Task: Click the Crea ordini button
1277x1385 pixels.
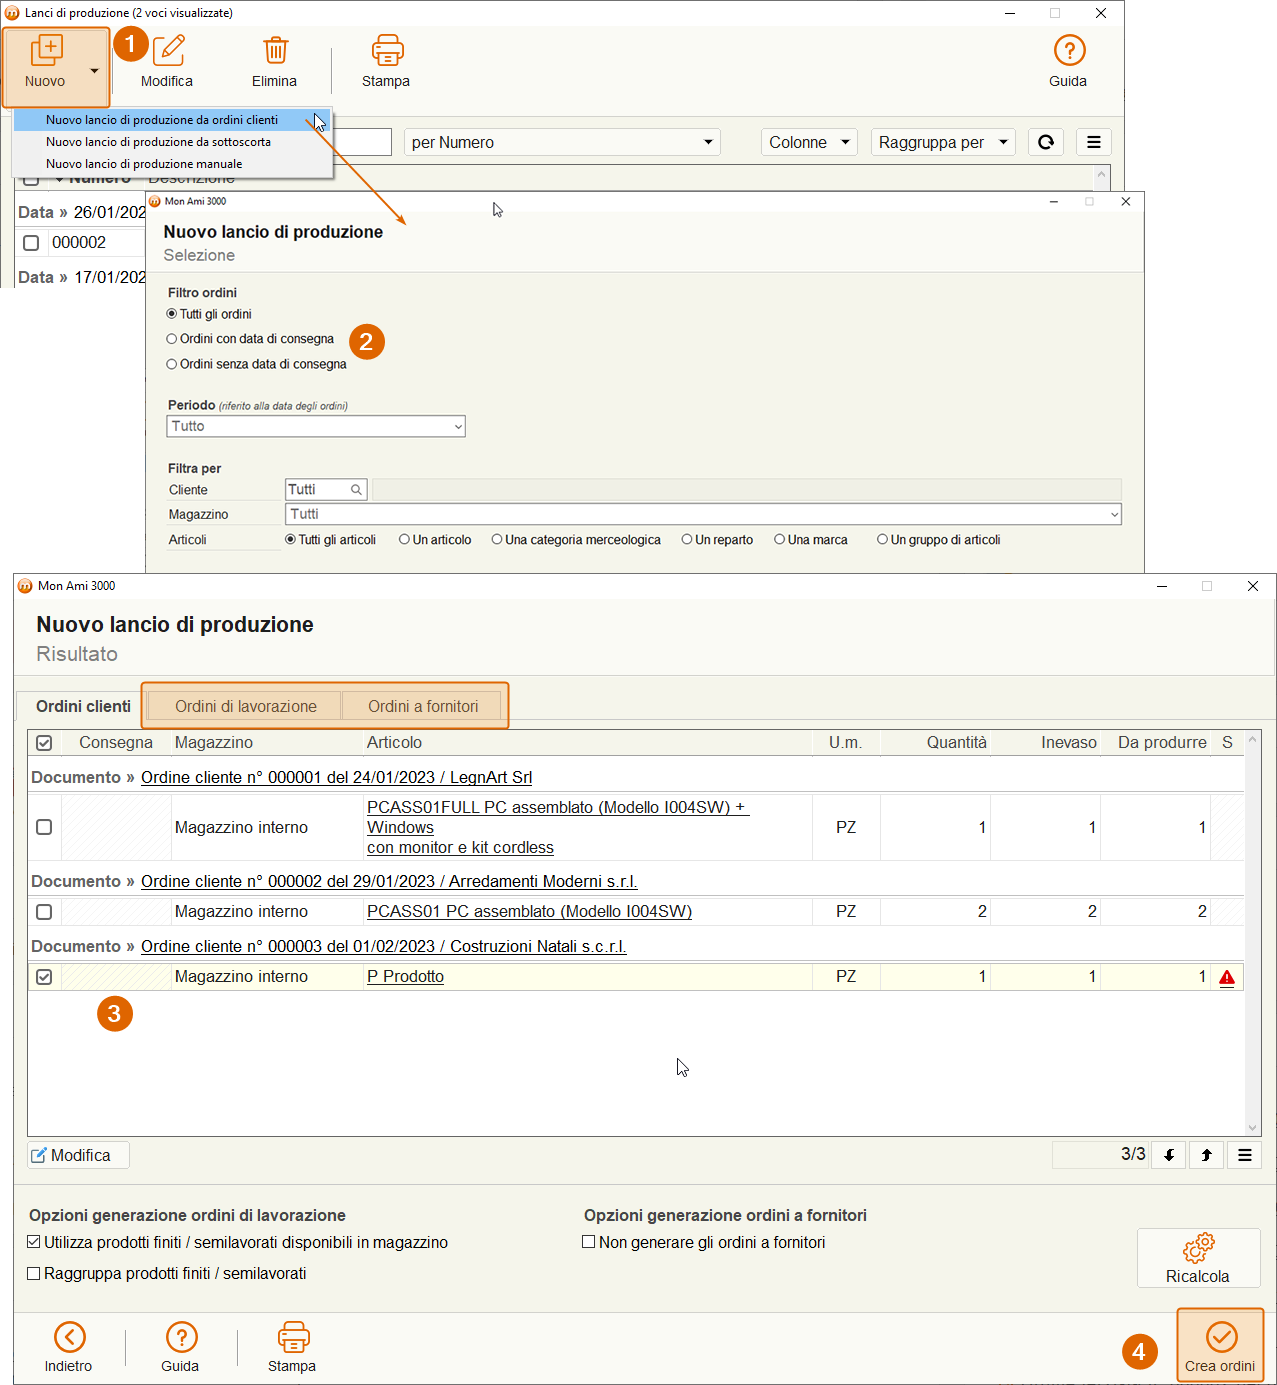Action: coord(1220,1346)
